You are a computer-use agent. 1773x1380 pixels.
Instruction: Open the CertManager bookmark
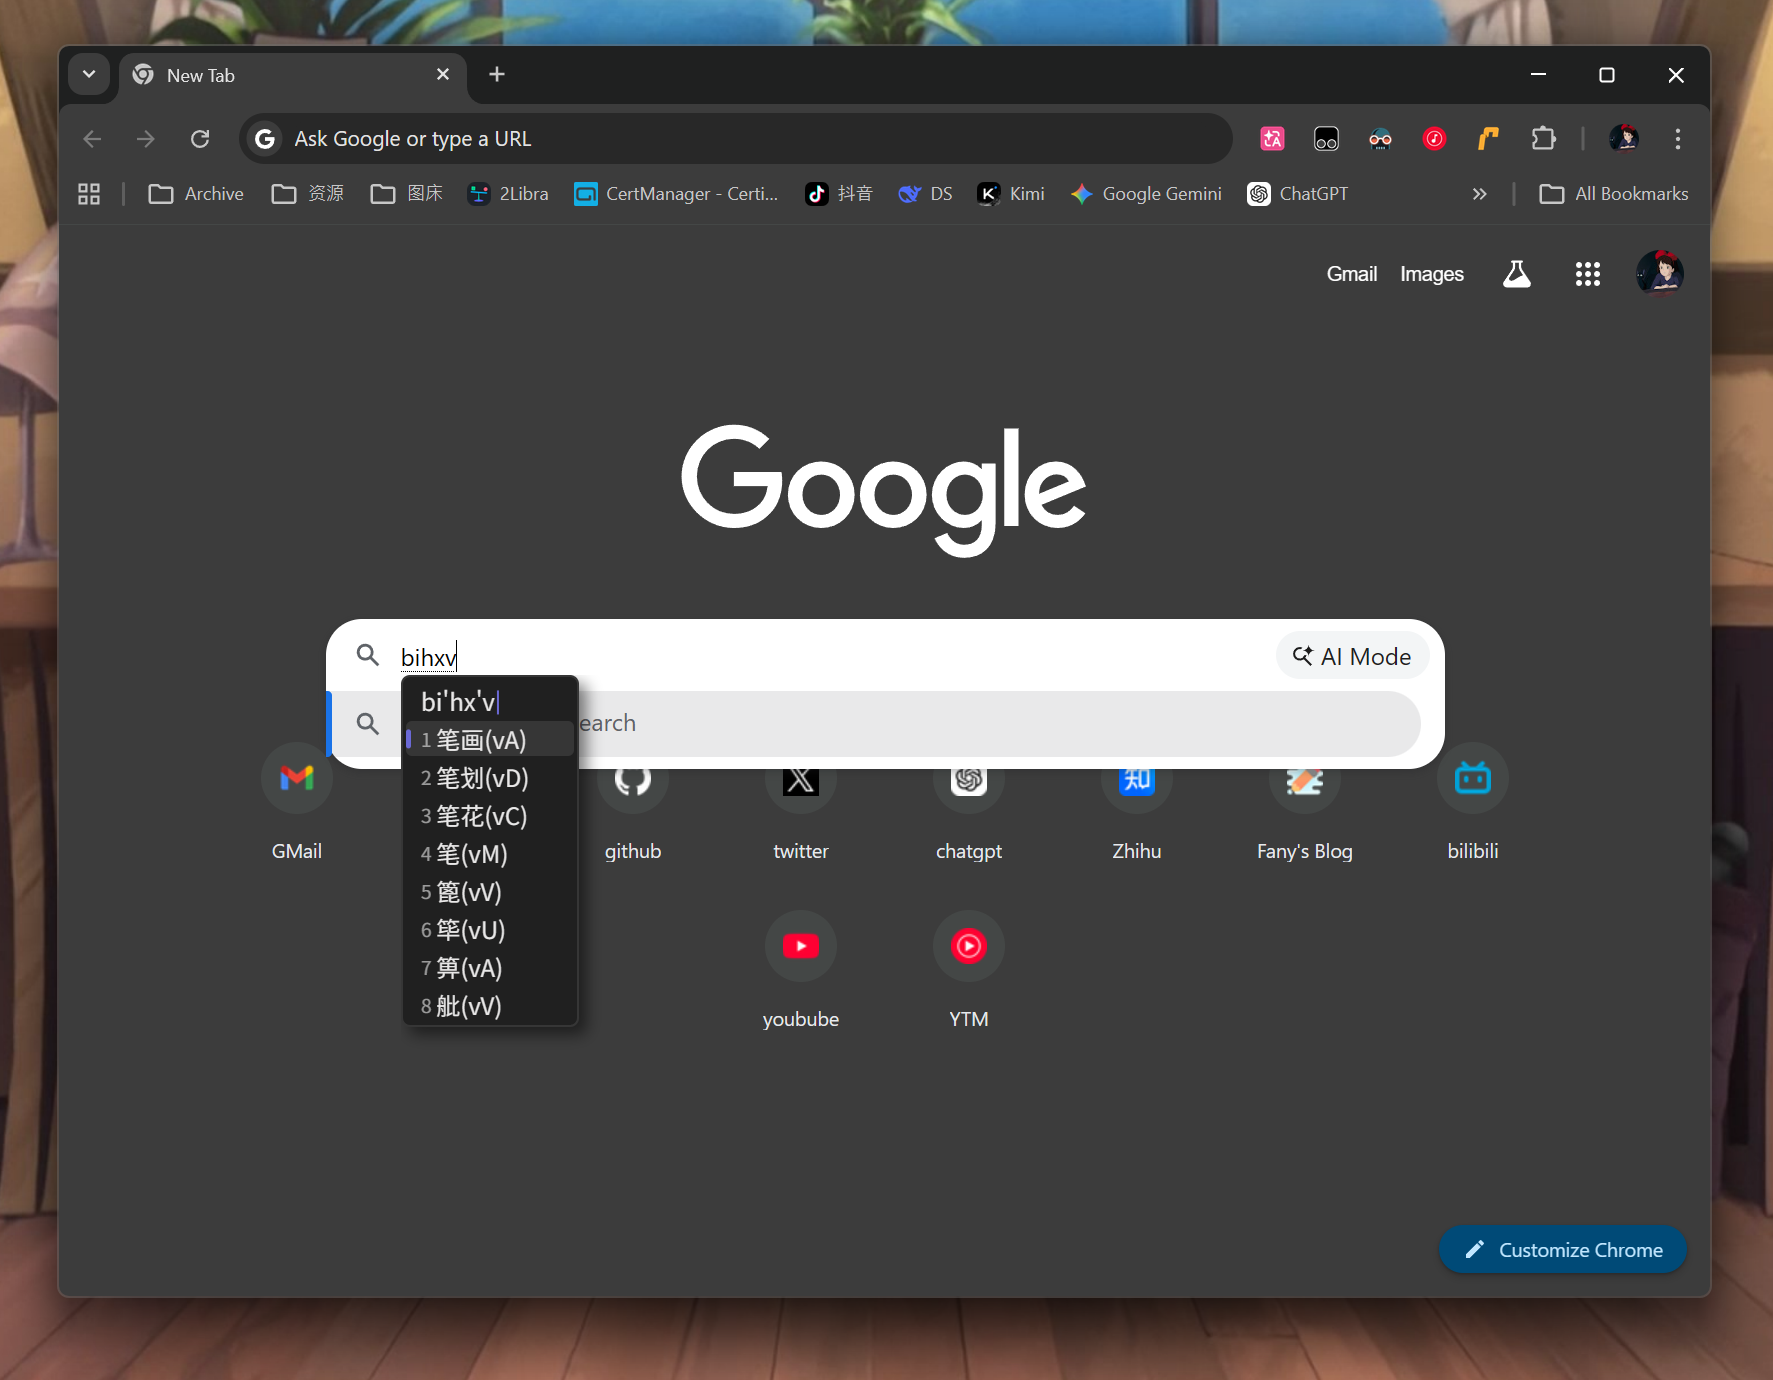[676, 194]
